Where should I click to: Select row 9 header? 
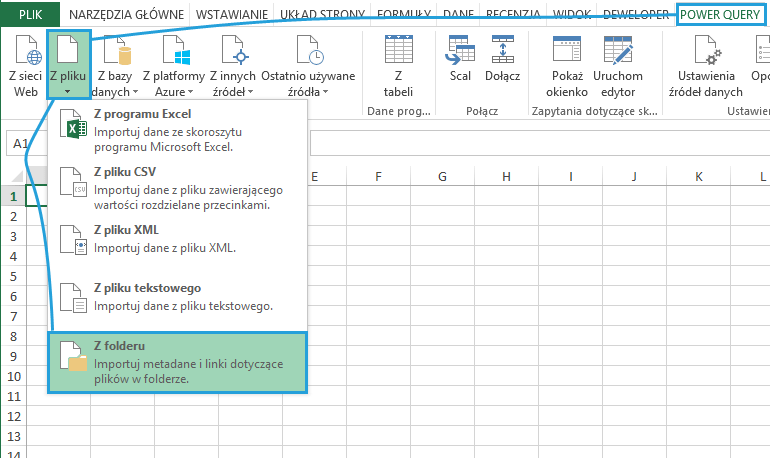coord(13,356)
